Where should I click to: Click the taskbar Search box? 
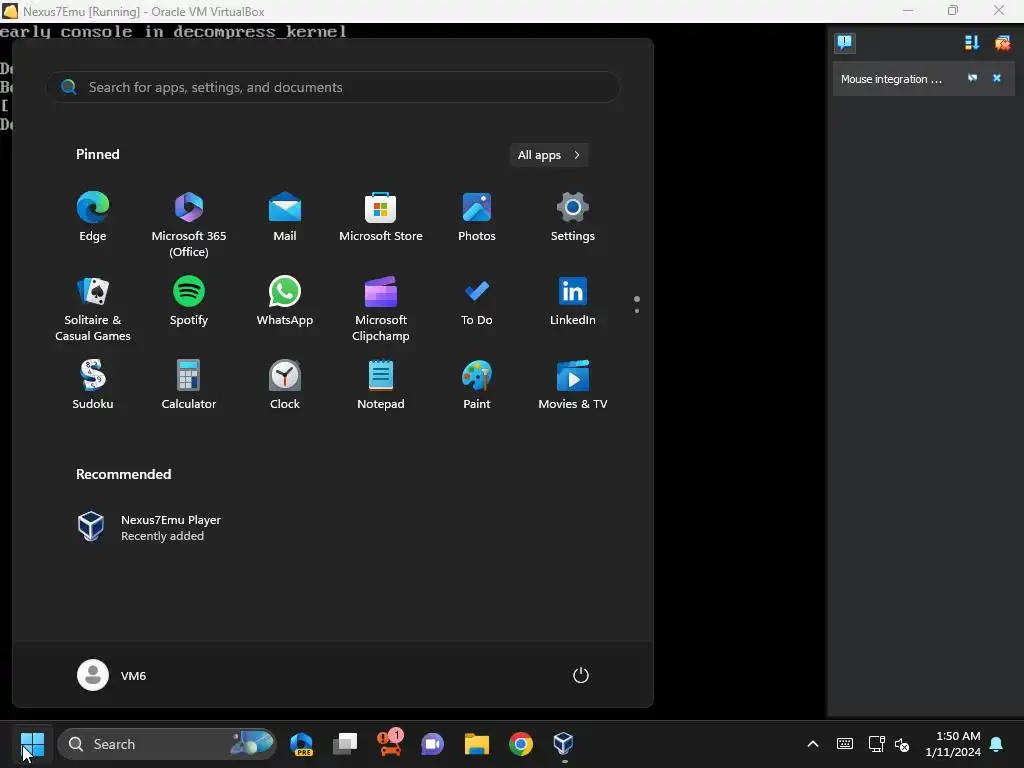[x=167, y=744]
